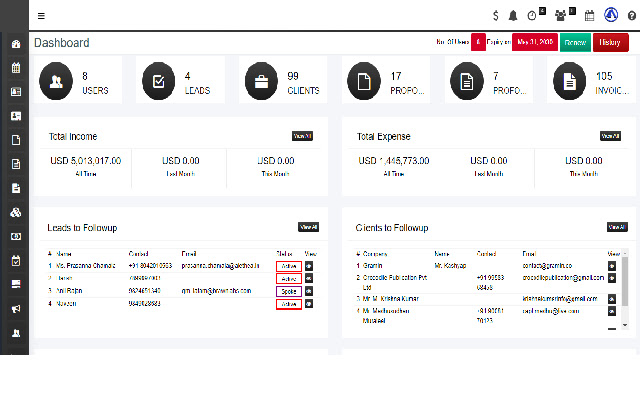
Task: Click the purple Spoke status badge
Action: tap(289, 291)
